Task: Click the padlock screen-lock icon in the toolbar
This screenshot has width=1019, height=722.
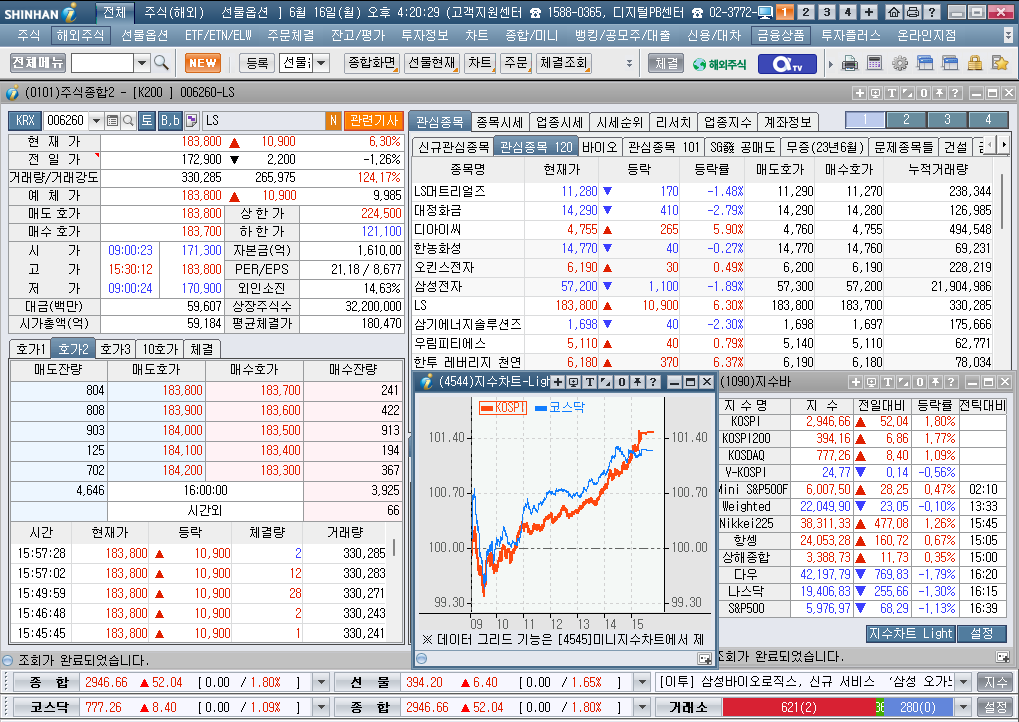Action: (x=975, y=63)
